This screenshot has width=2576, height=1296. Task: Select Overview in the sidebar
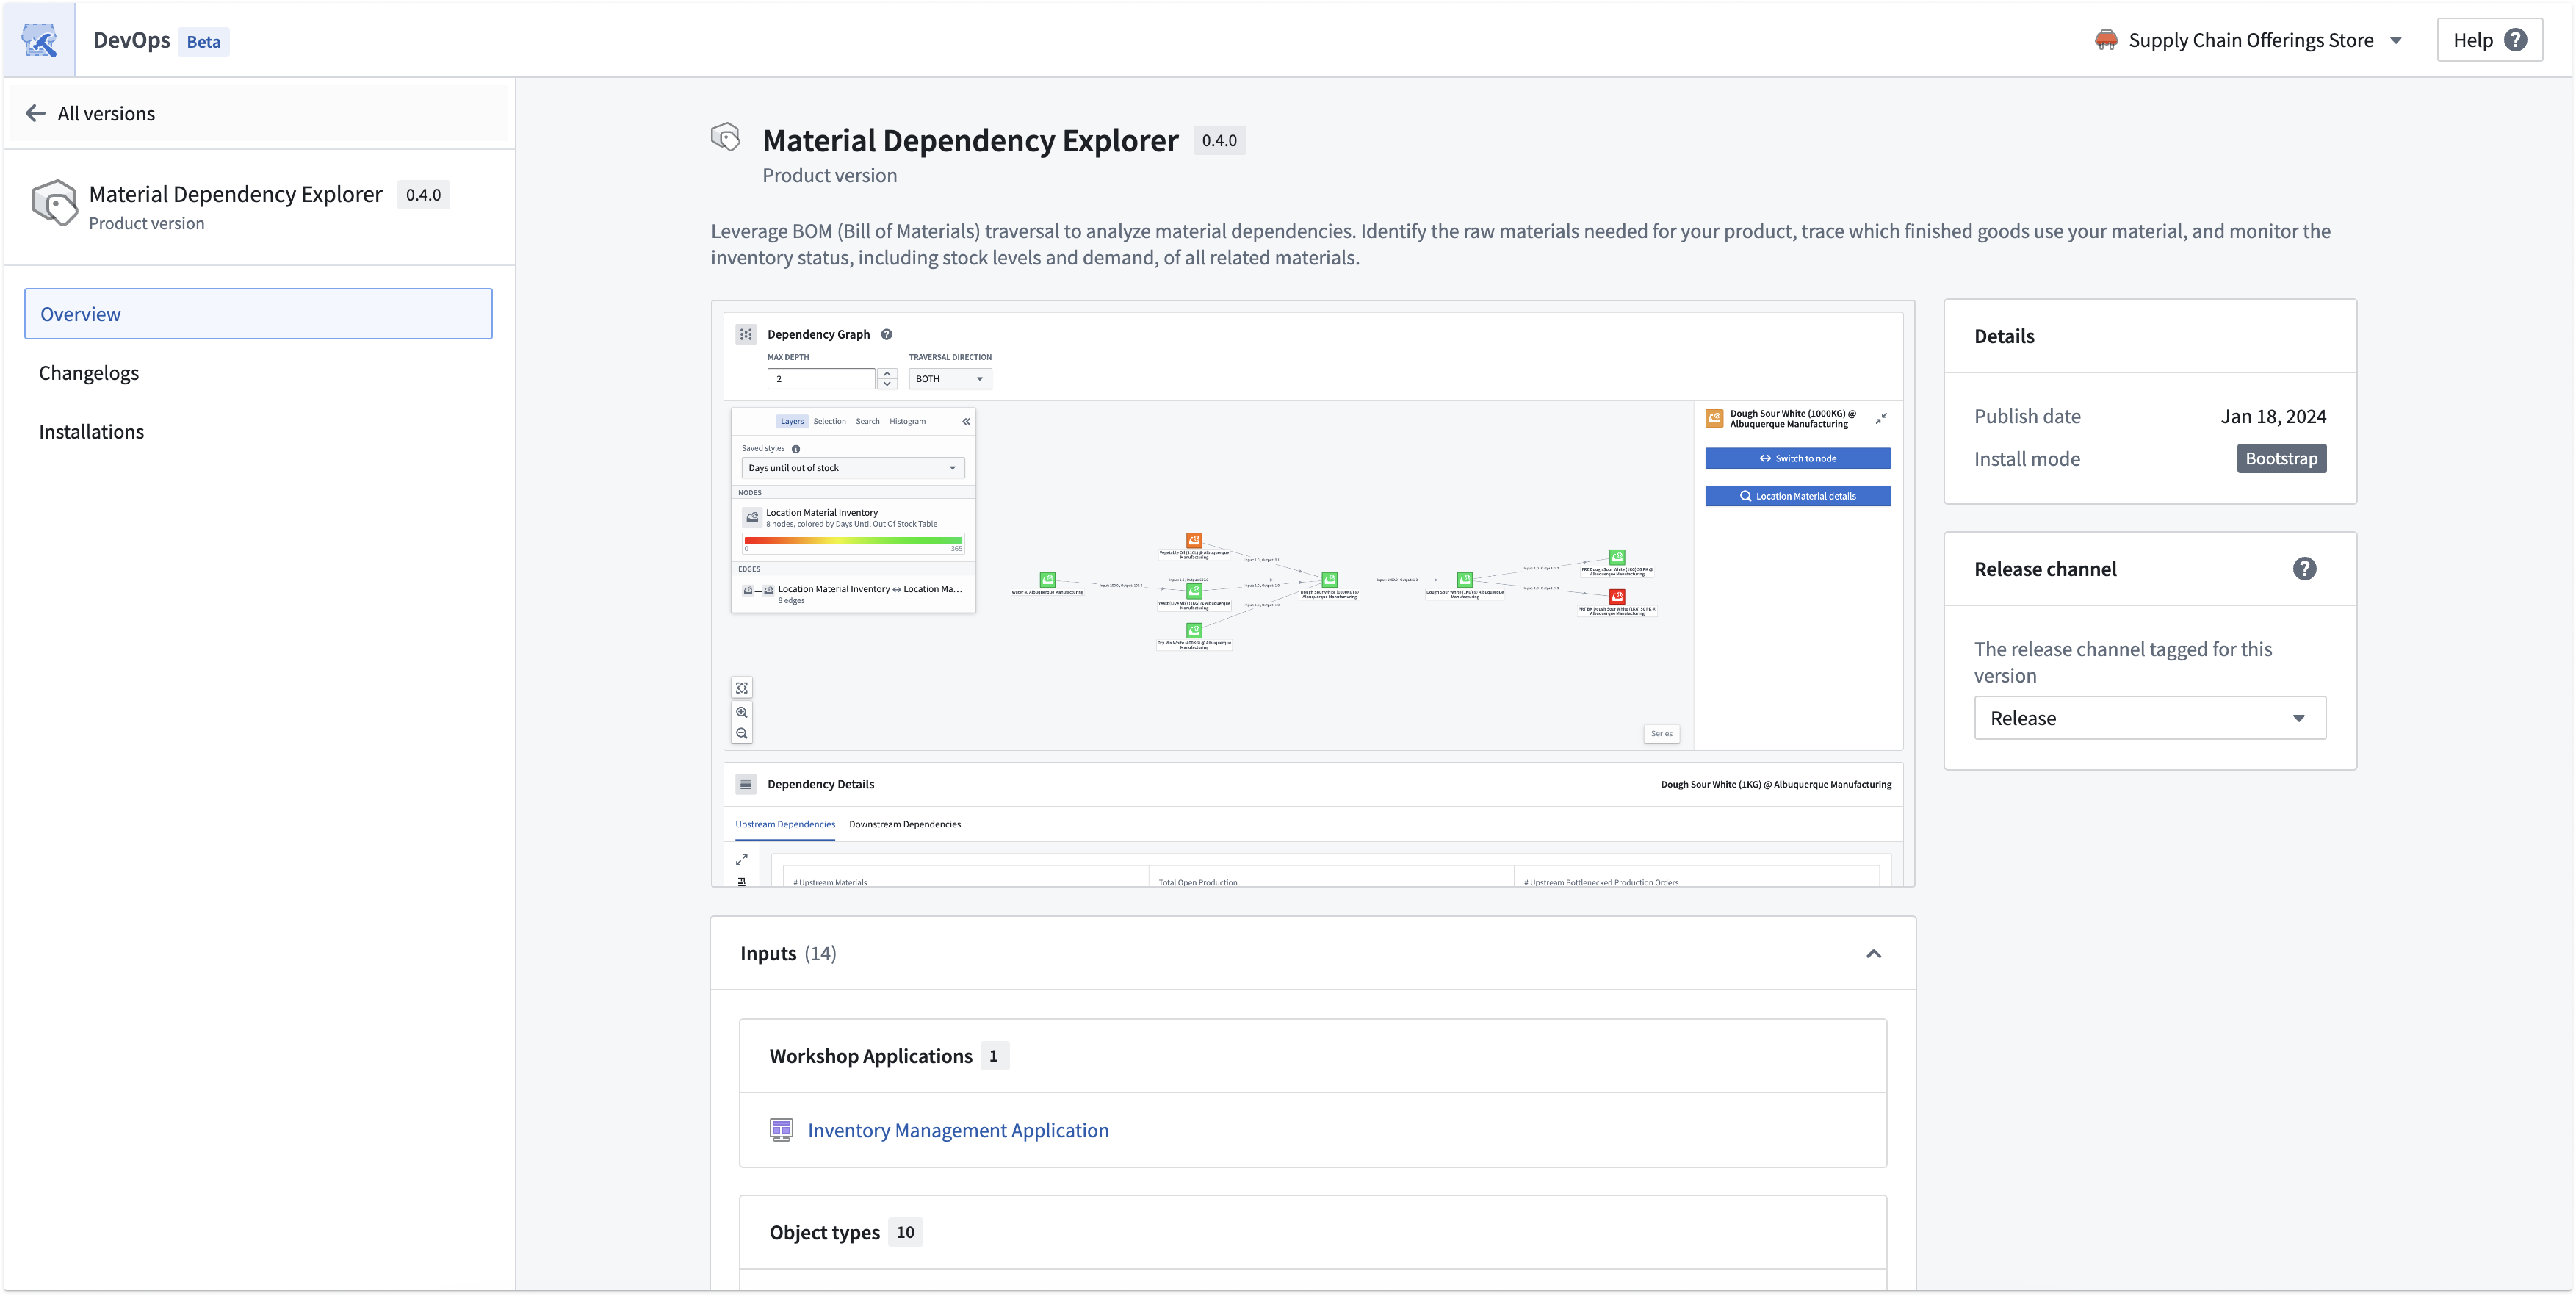point(258,314)
